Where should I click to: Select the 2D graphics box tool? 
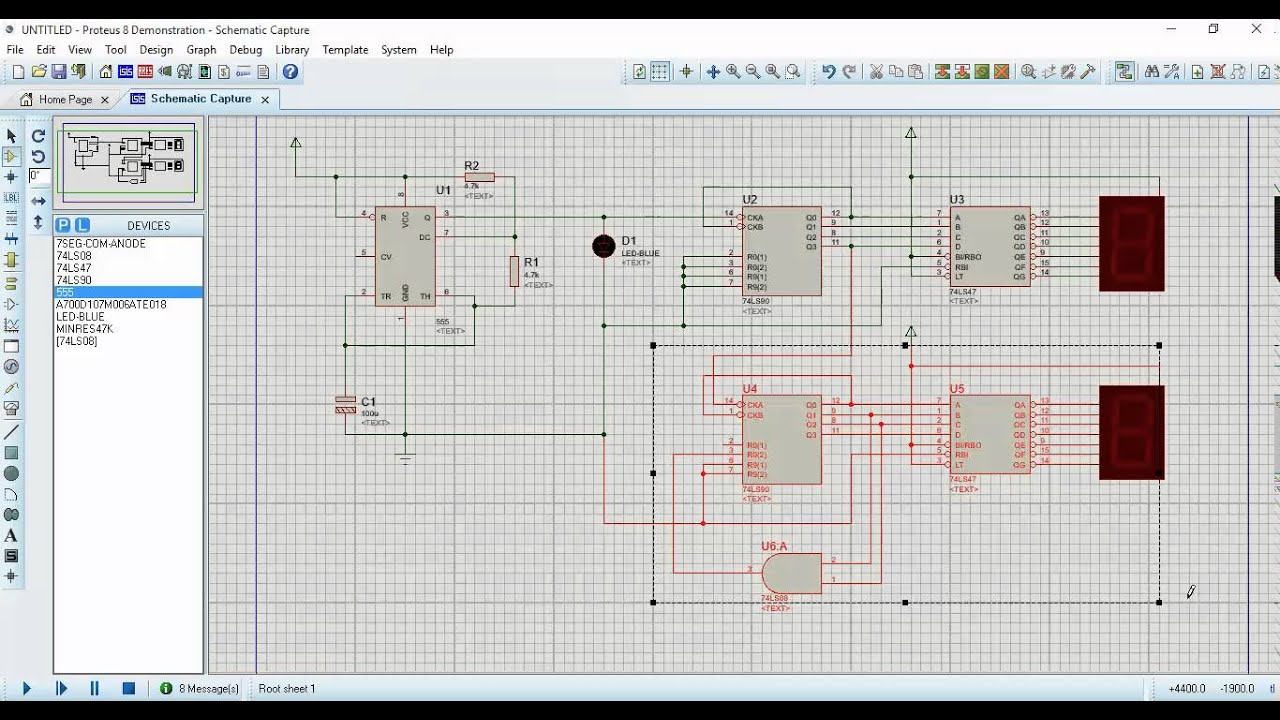(11, 453)
